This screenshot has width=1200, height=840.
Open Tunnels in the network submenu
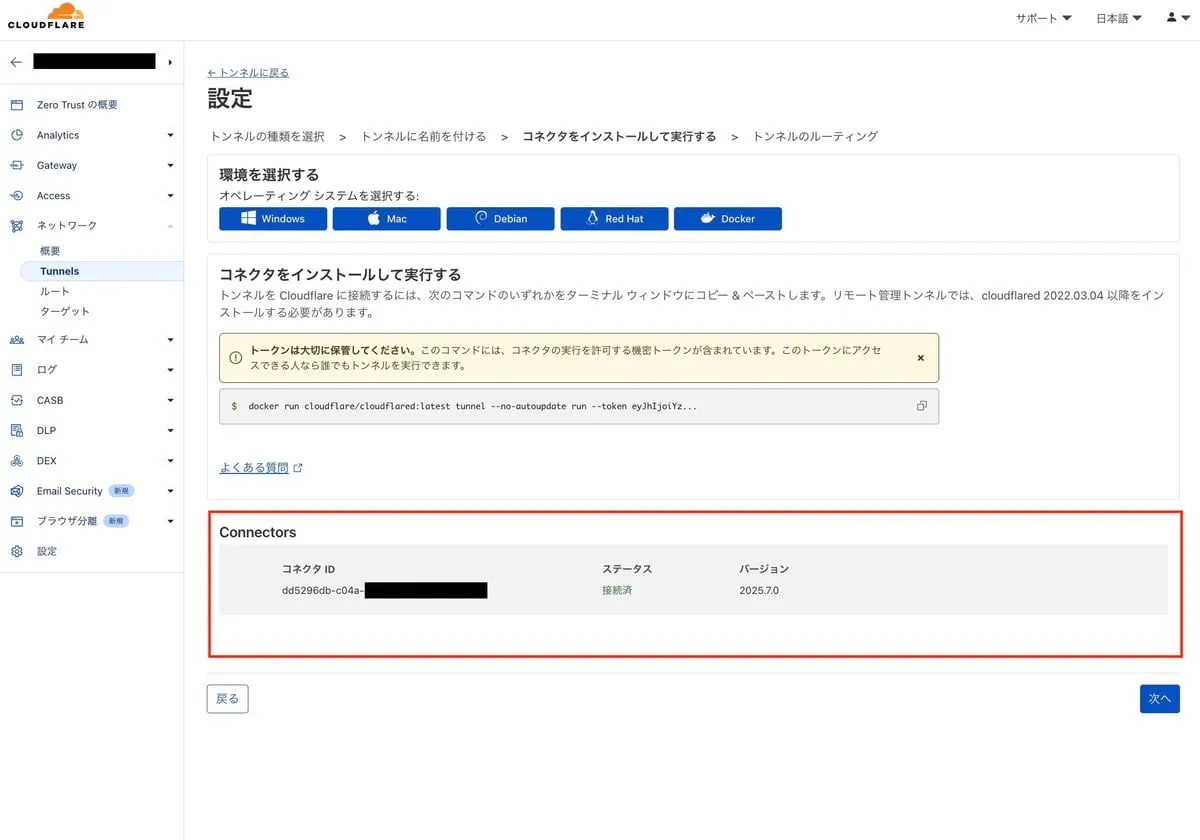tap(60, 271)
